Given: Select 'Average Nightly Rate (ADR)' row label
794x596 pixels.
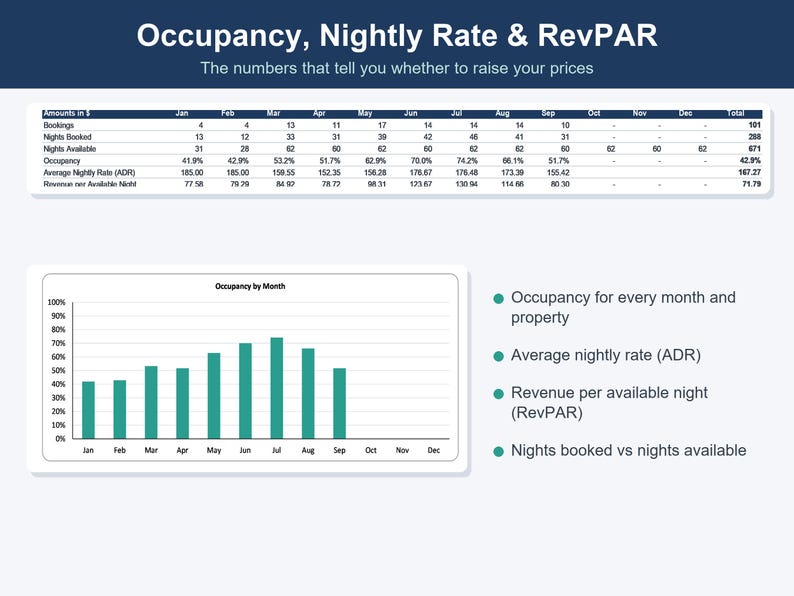Looking at the screenshot, I should (x=89, y=173).
